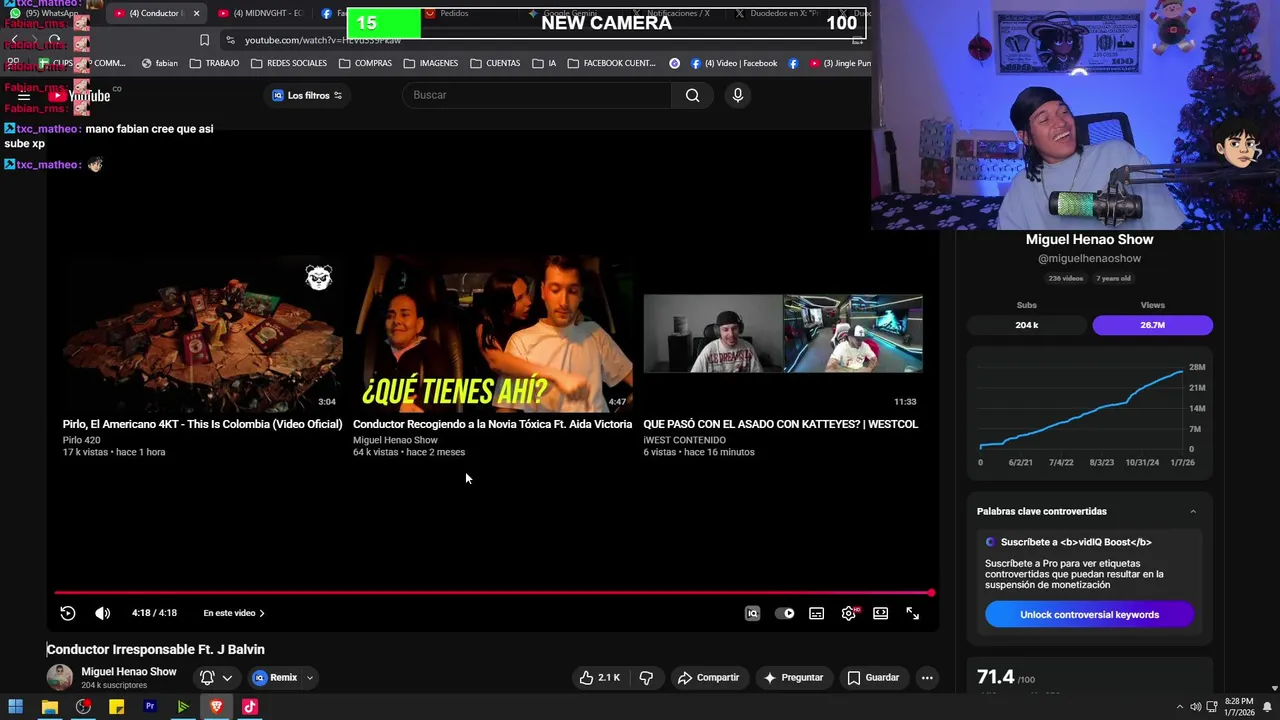The width and height of the screenshot is (1280, 720).
Task: Open the notification bell dropdown
Action: tap(216, 677)
